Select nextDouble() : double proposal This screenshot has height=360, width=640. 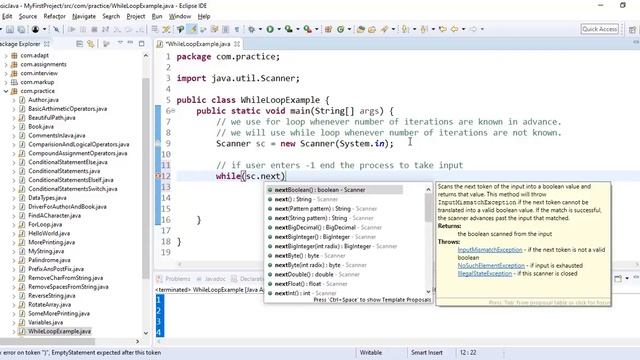(313, 274)
